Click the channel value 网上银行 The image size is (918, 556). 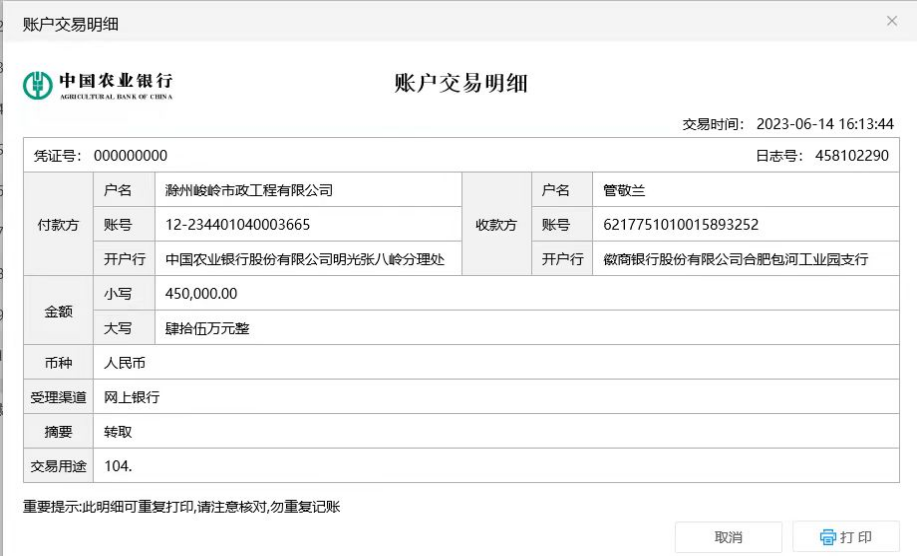tap(132, 397)
